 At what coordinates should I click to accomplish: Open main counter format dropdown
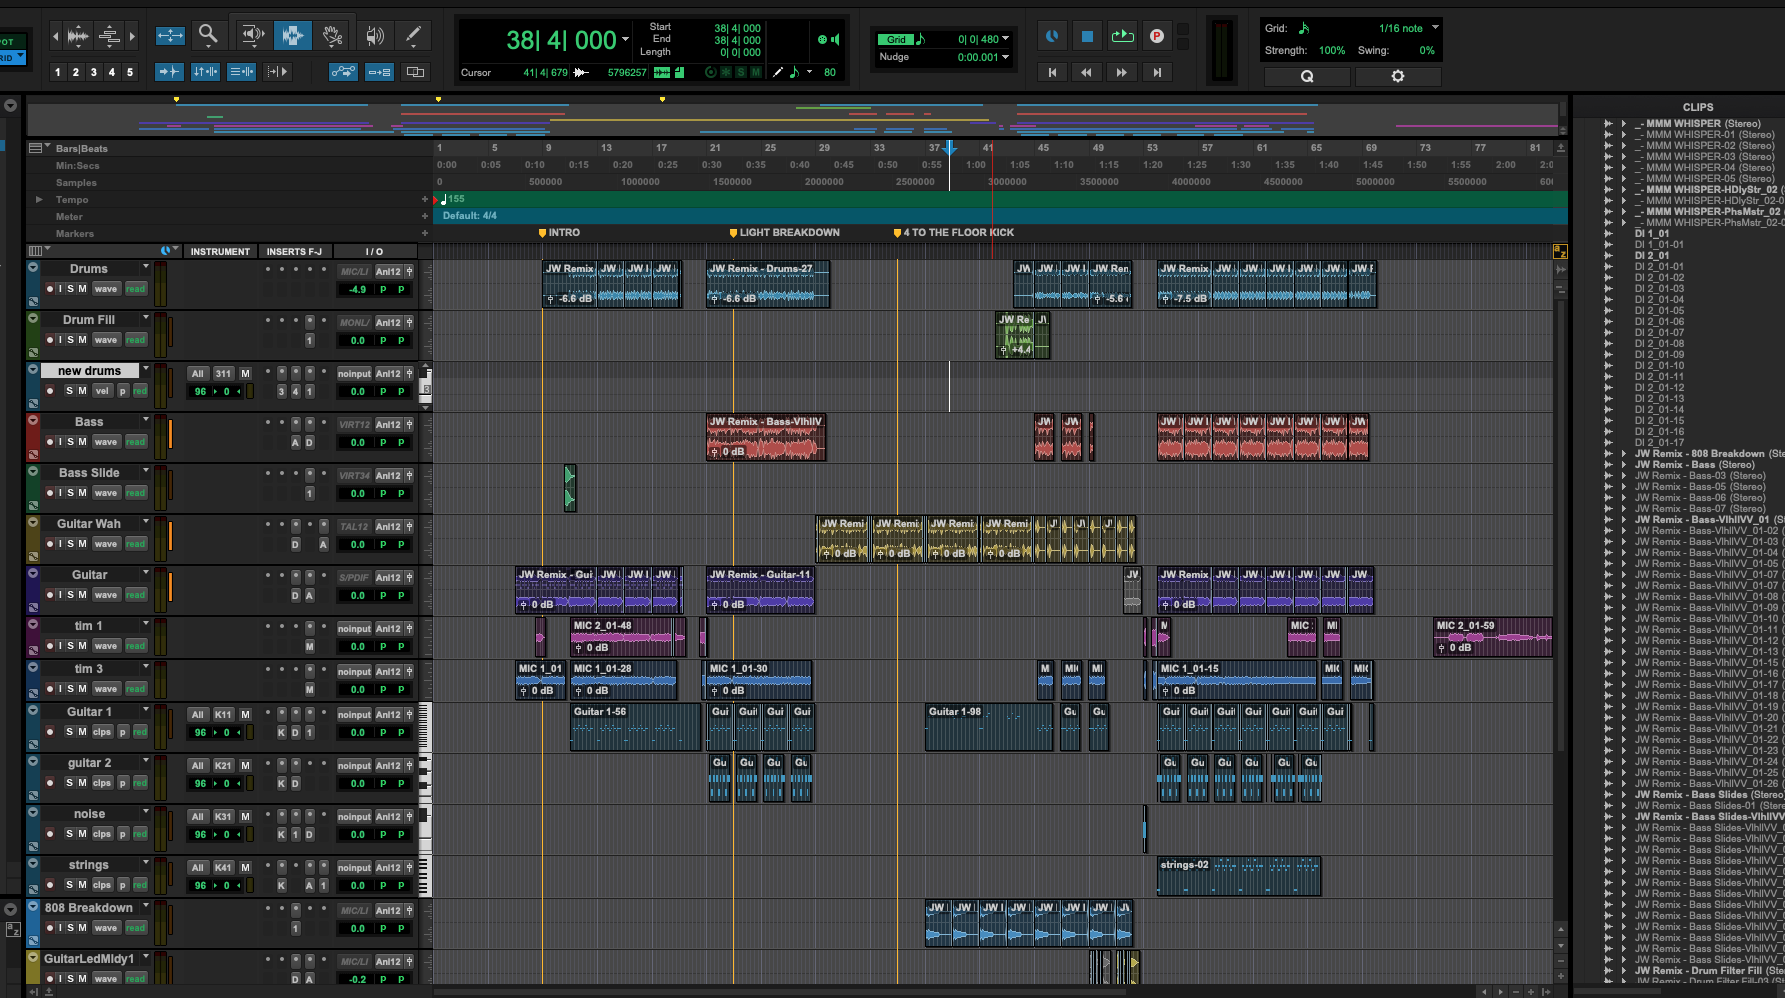pos(625,40)
